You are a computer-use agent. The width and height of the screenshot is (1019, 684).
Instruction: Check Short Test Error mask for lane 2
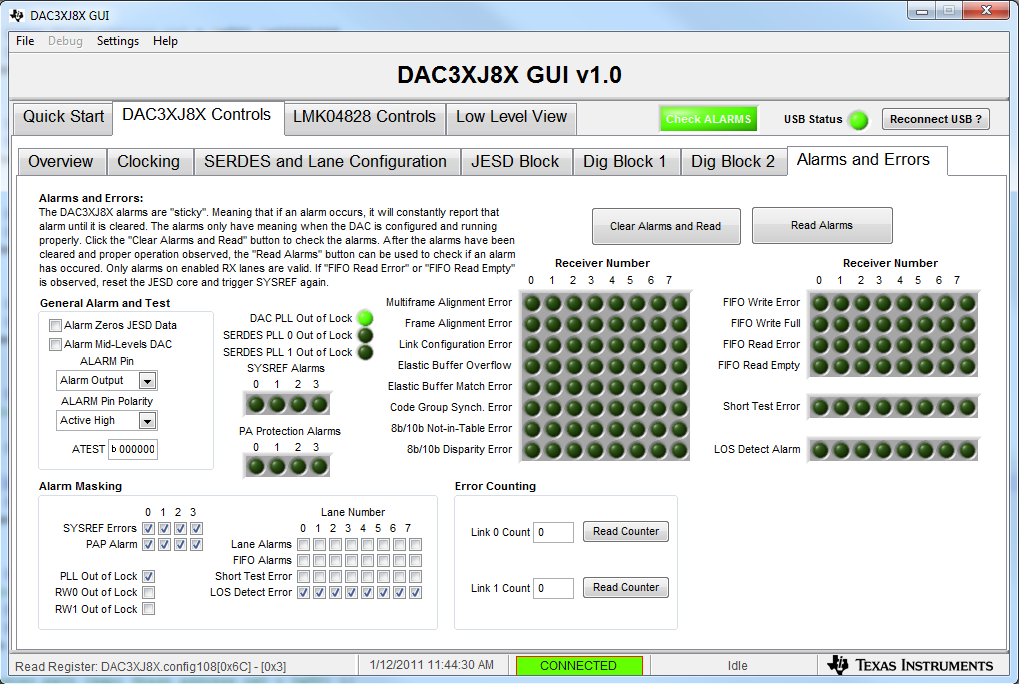335,576
